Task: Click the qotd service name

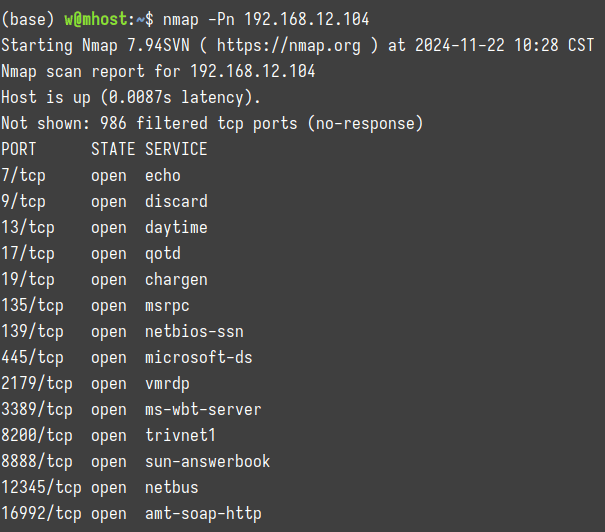Action: (163, 254)
